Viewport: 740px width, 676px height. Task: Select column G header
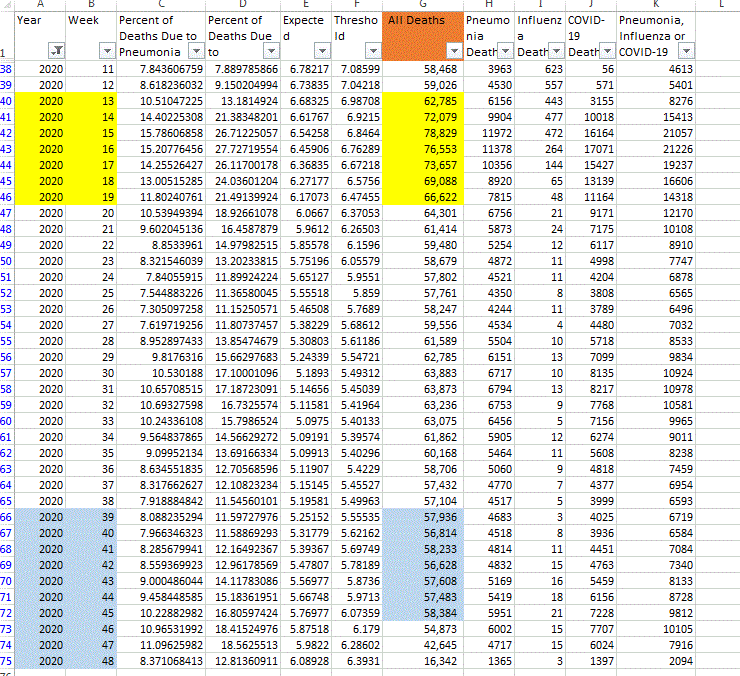coord(423,5)
